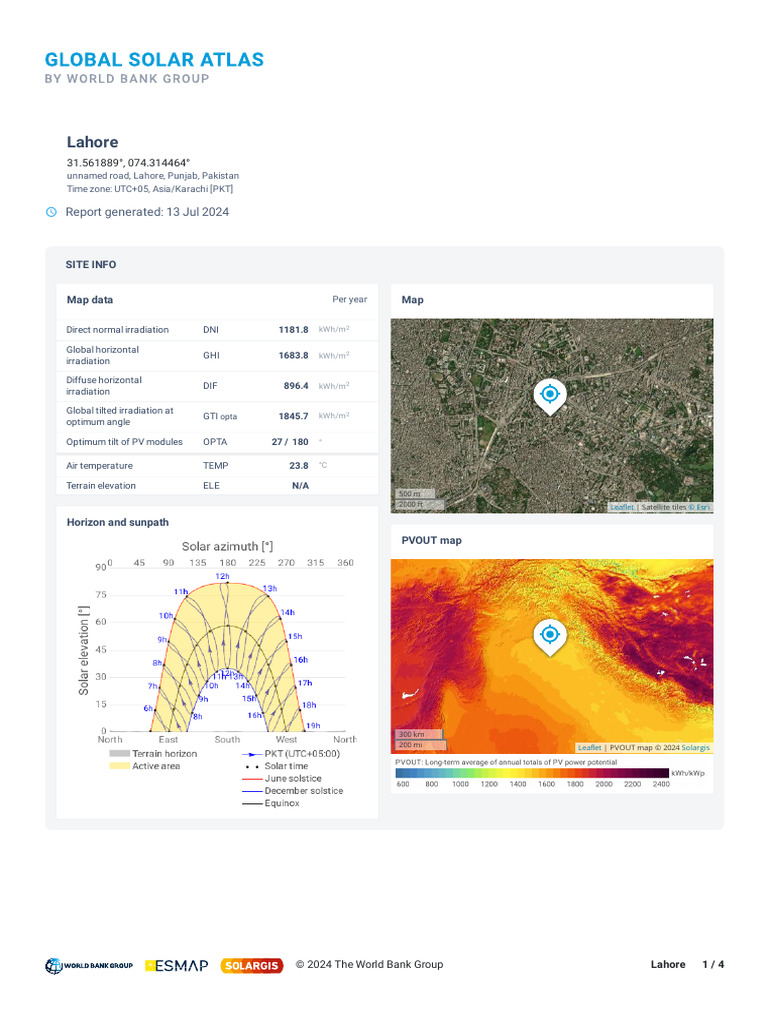768x1024 pixels.
Task: Click 'Optimum tilt of PV modules' label
Action: (x=124, y=442)
